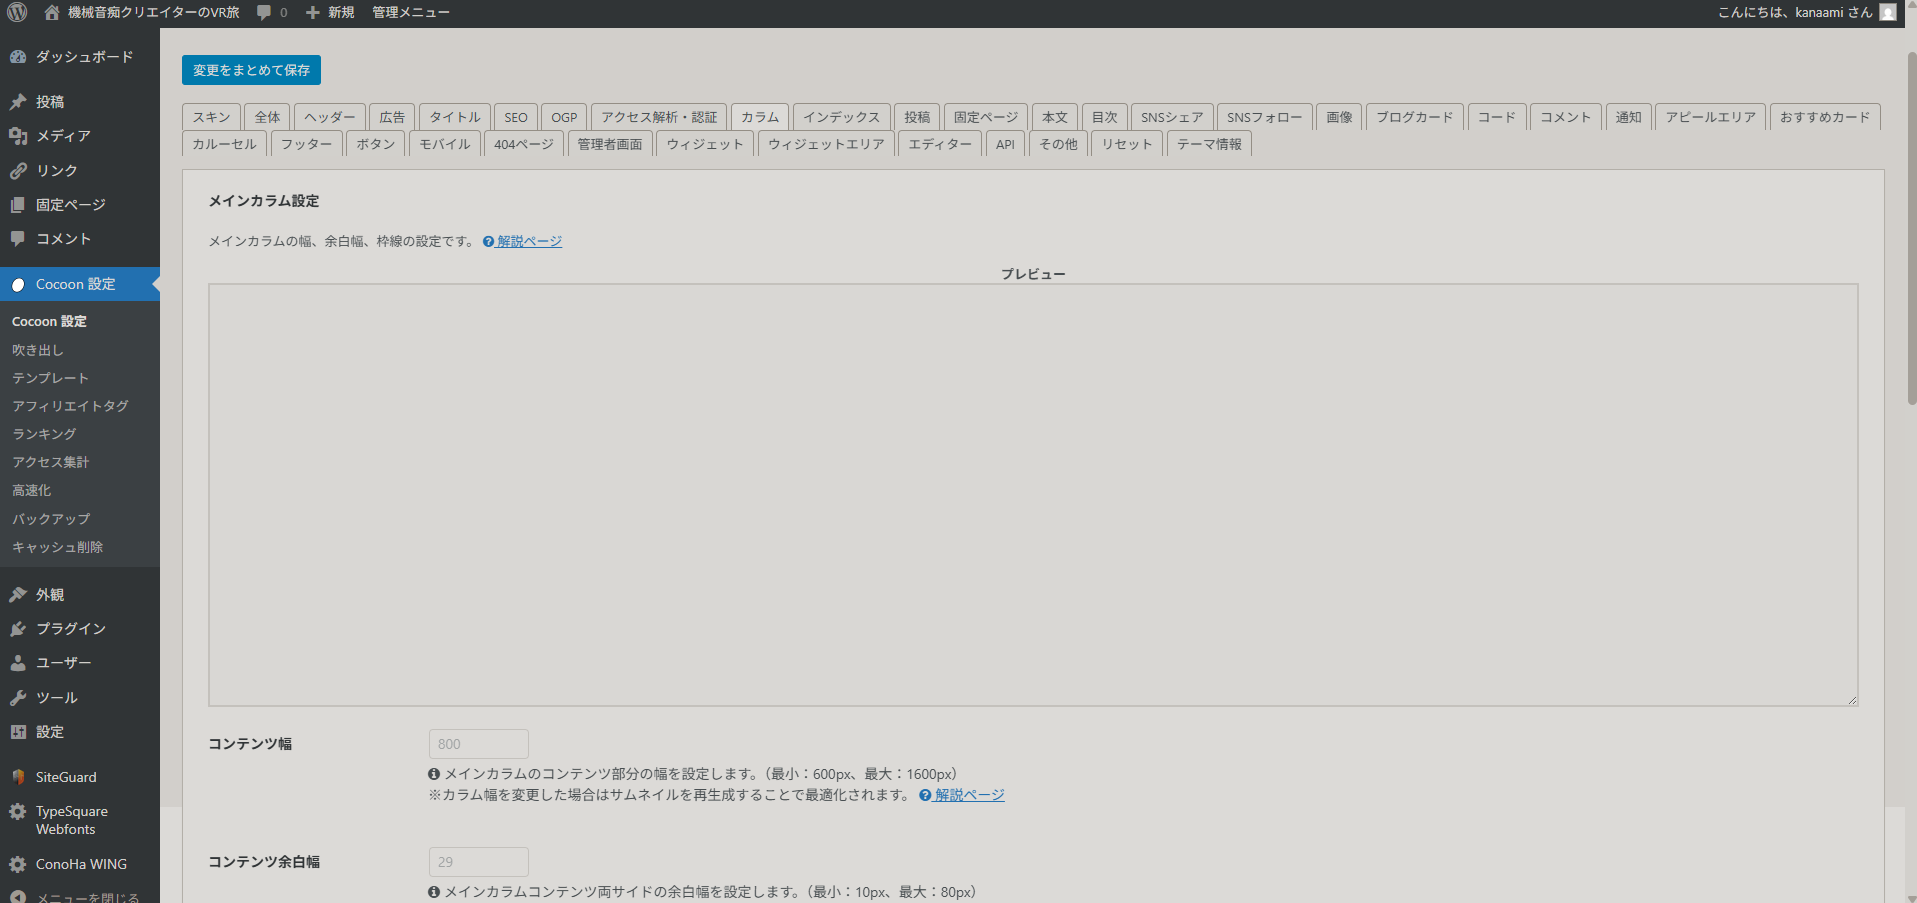Open the 新規 new content menu

[x=330, y=12]
